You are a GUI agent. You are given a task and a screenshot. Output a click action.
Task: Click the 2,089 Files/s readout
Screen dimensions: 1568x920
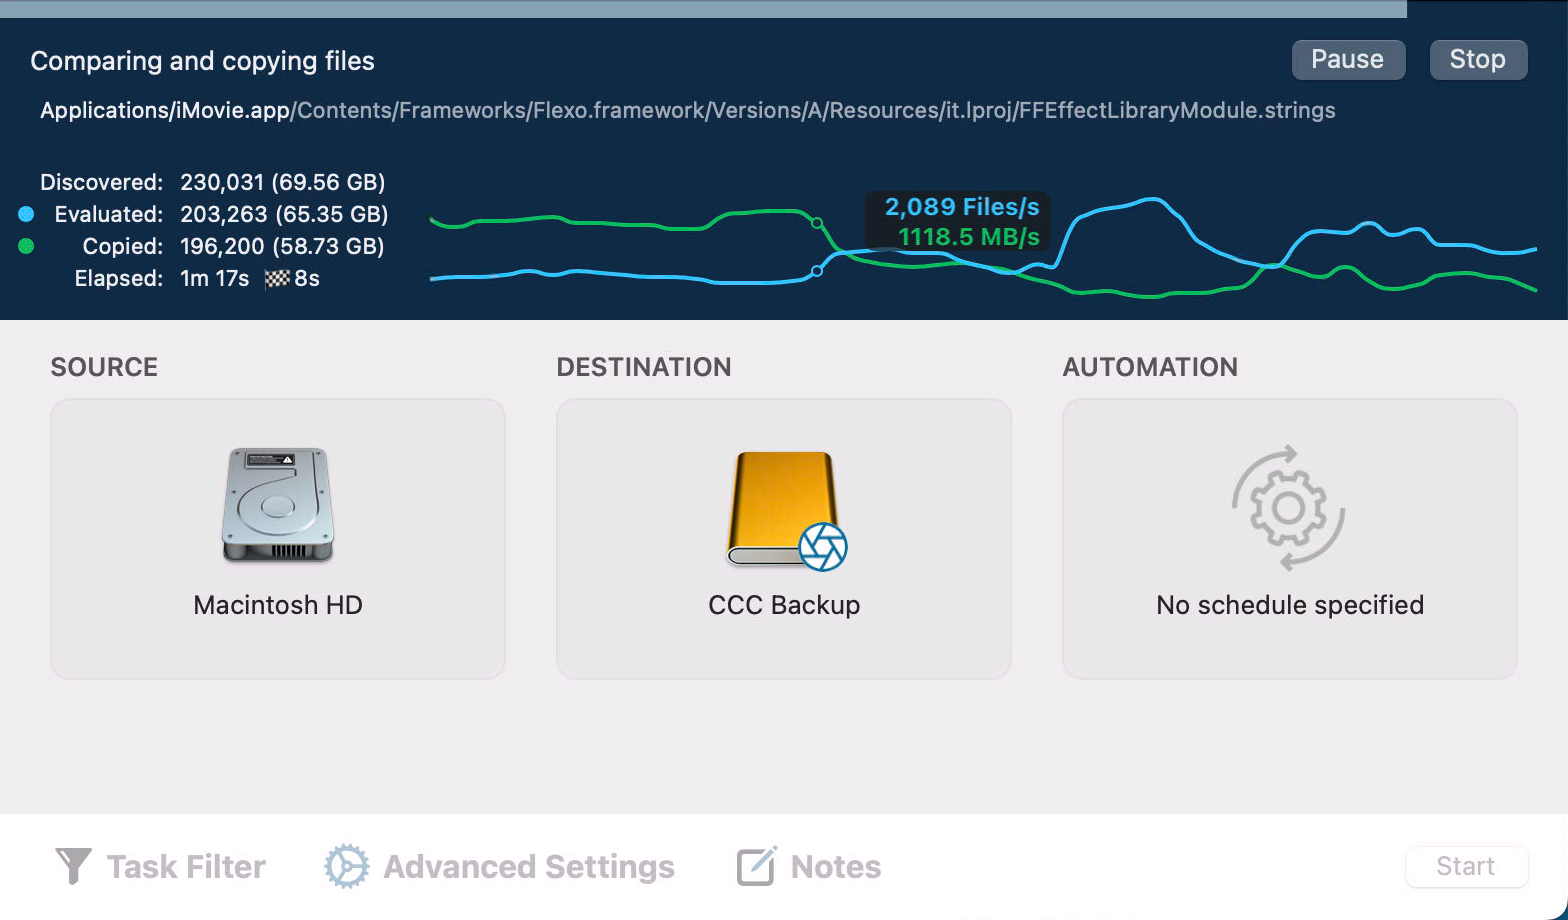pos(962,207)
